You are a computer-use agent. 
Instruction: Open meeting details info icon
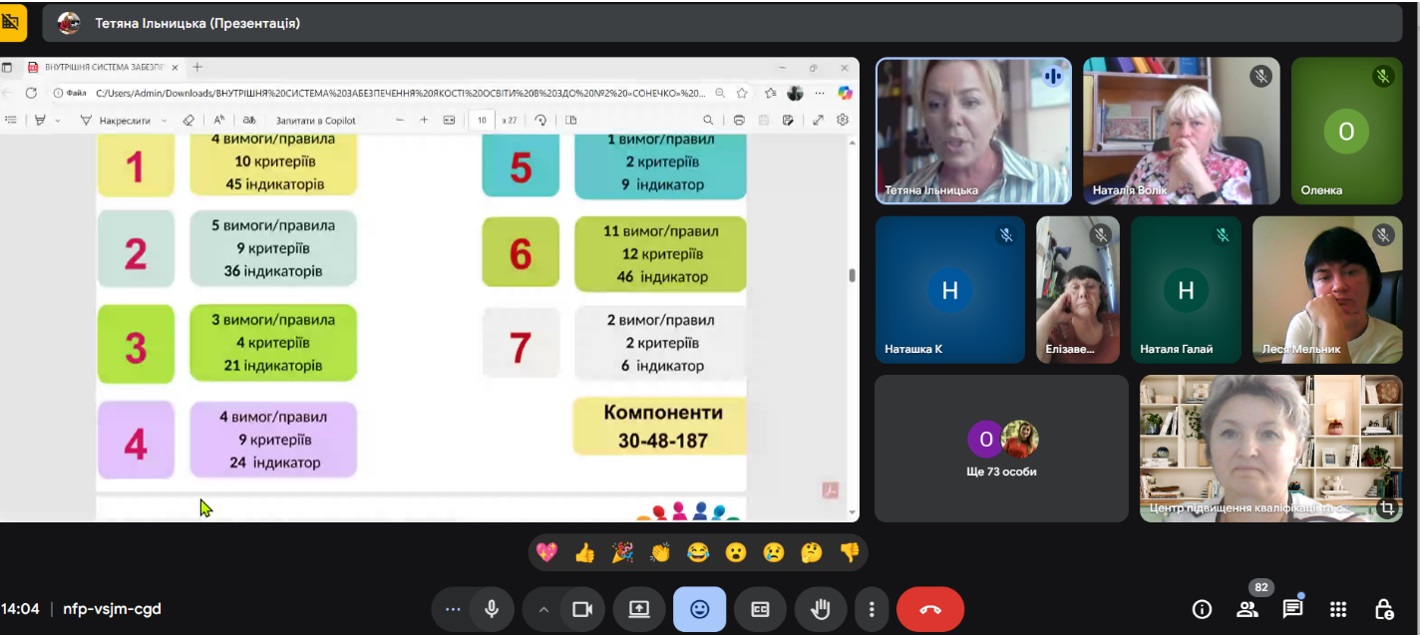(1202, 609)
